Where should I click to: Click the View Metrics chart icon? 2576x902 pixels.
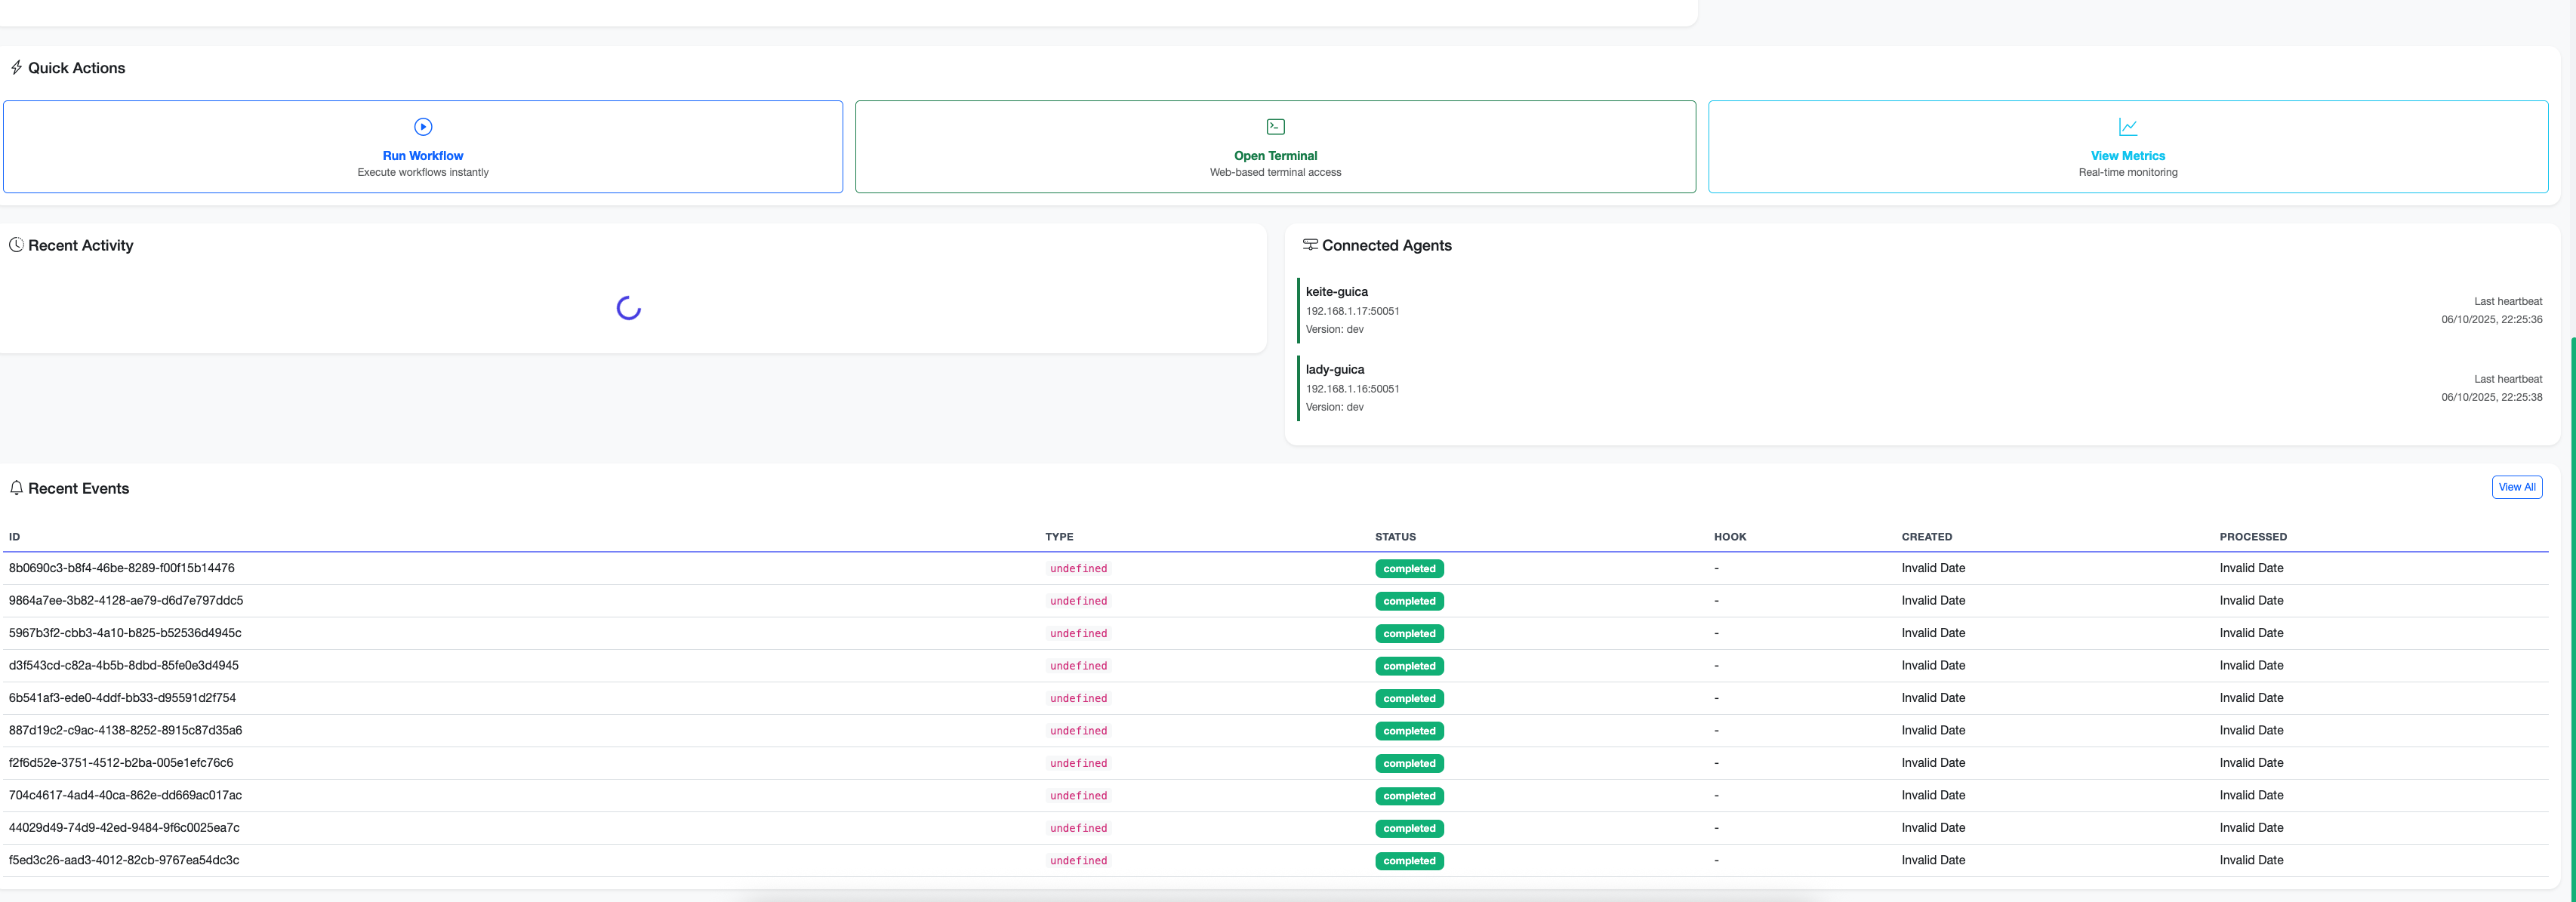click(2127, 127)
